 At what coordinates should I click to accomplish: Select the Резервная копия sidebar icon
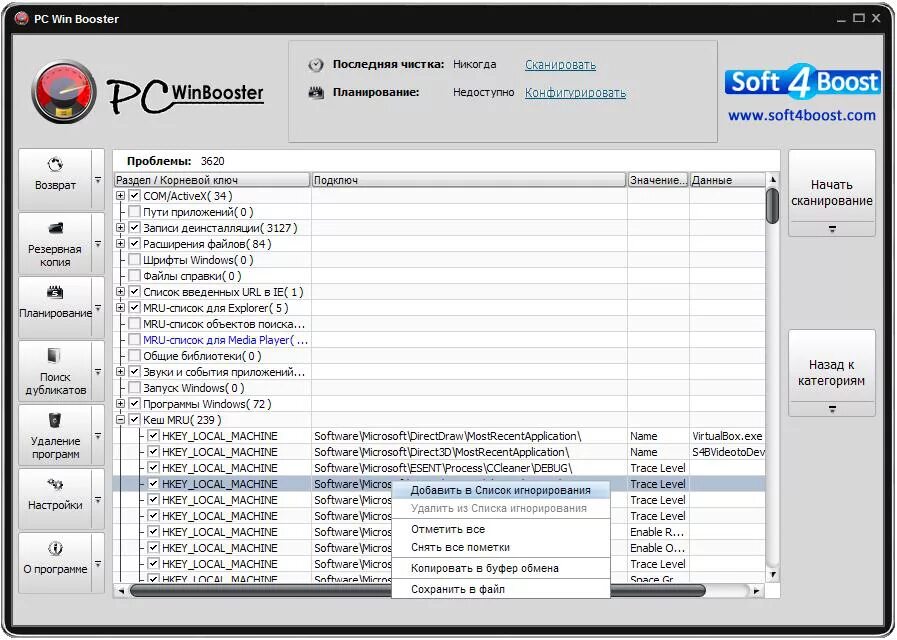[57, 240]
